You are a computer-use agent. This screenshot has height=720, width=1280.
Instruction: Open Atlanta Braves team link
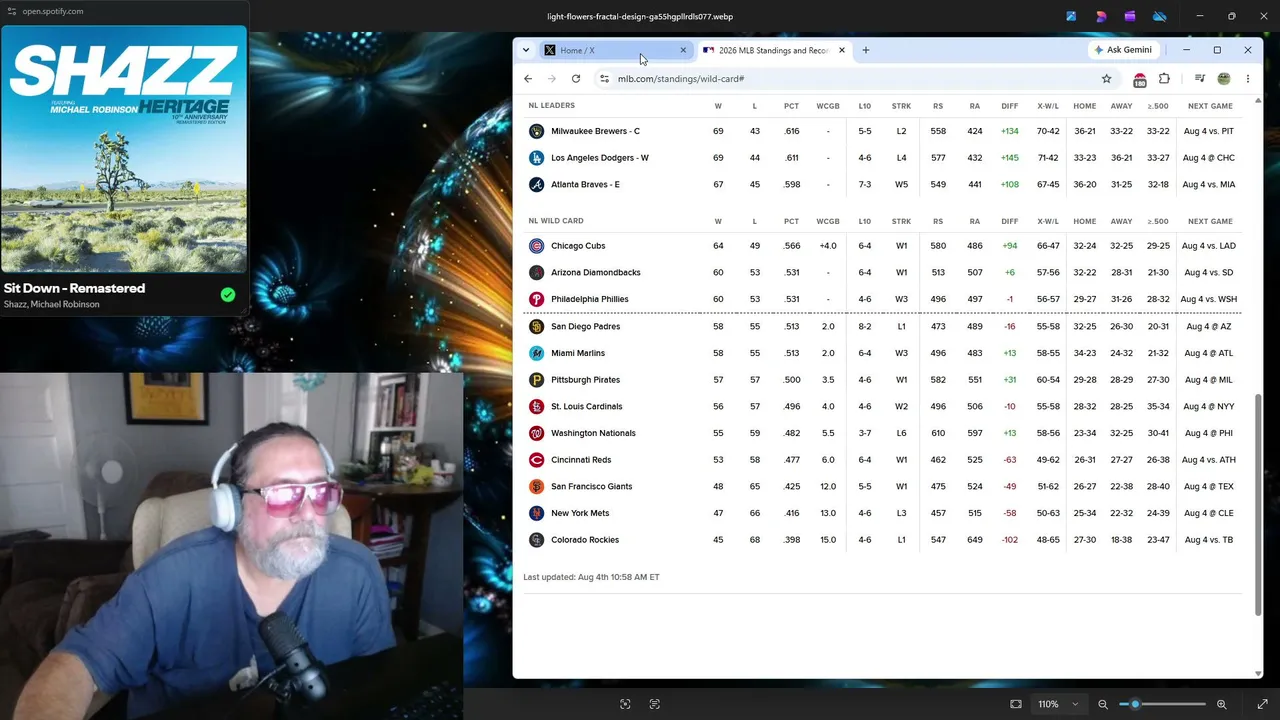[586, 185]
